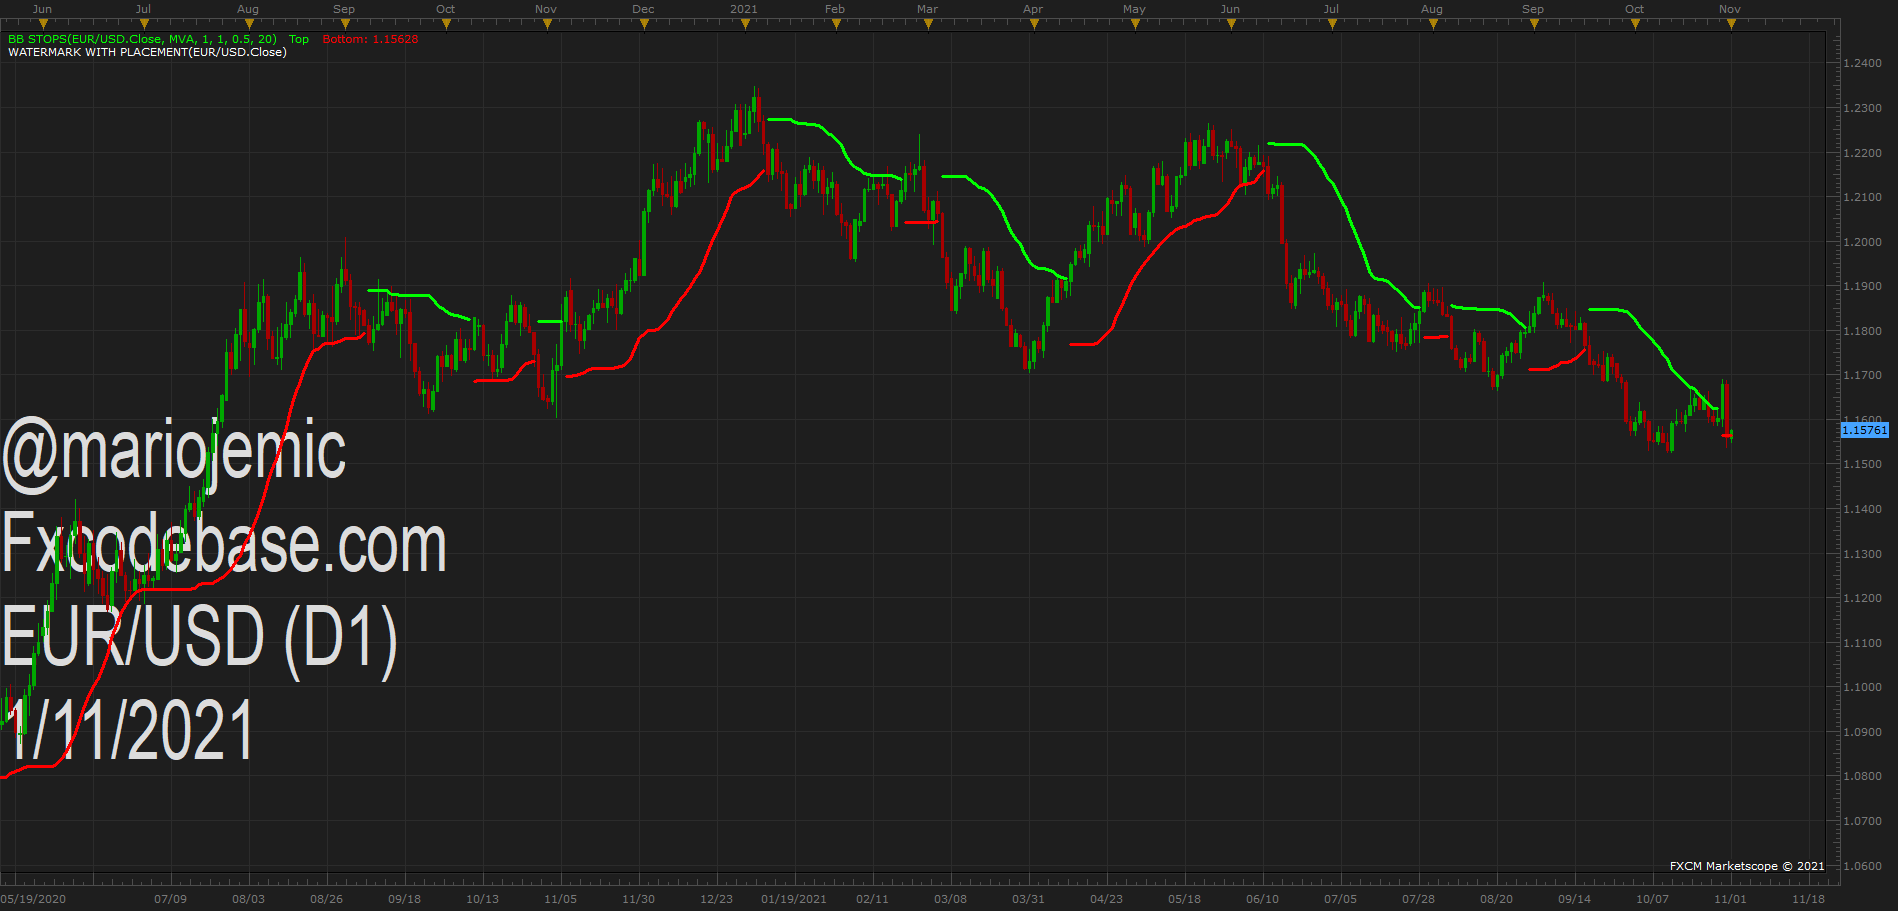Click the 1.0700 price axis label

coord(1862,821)
